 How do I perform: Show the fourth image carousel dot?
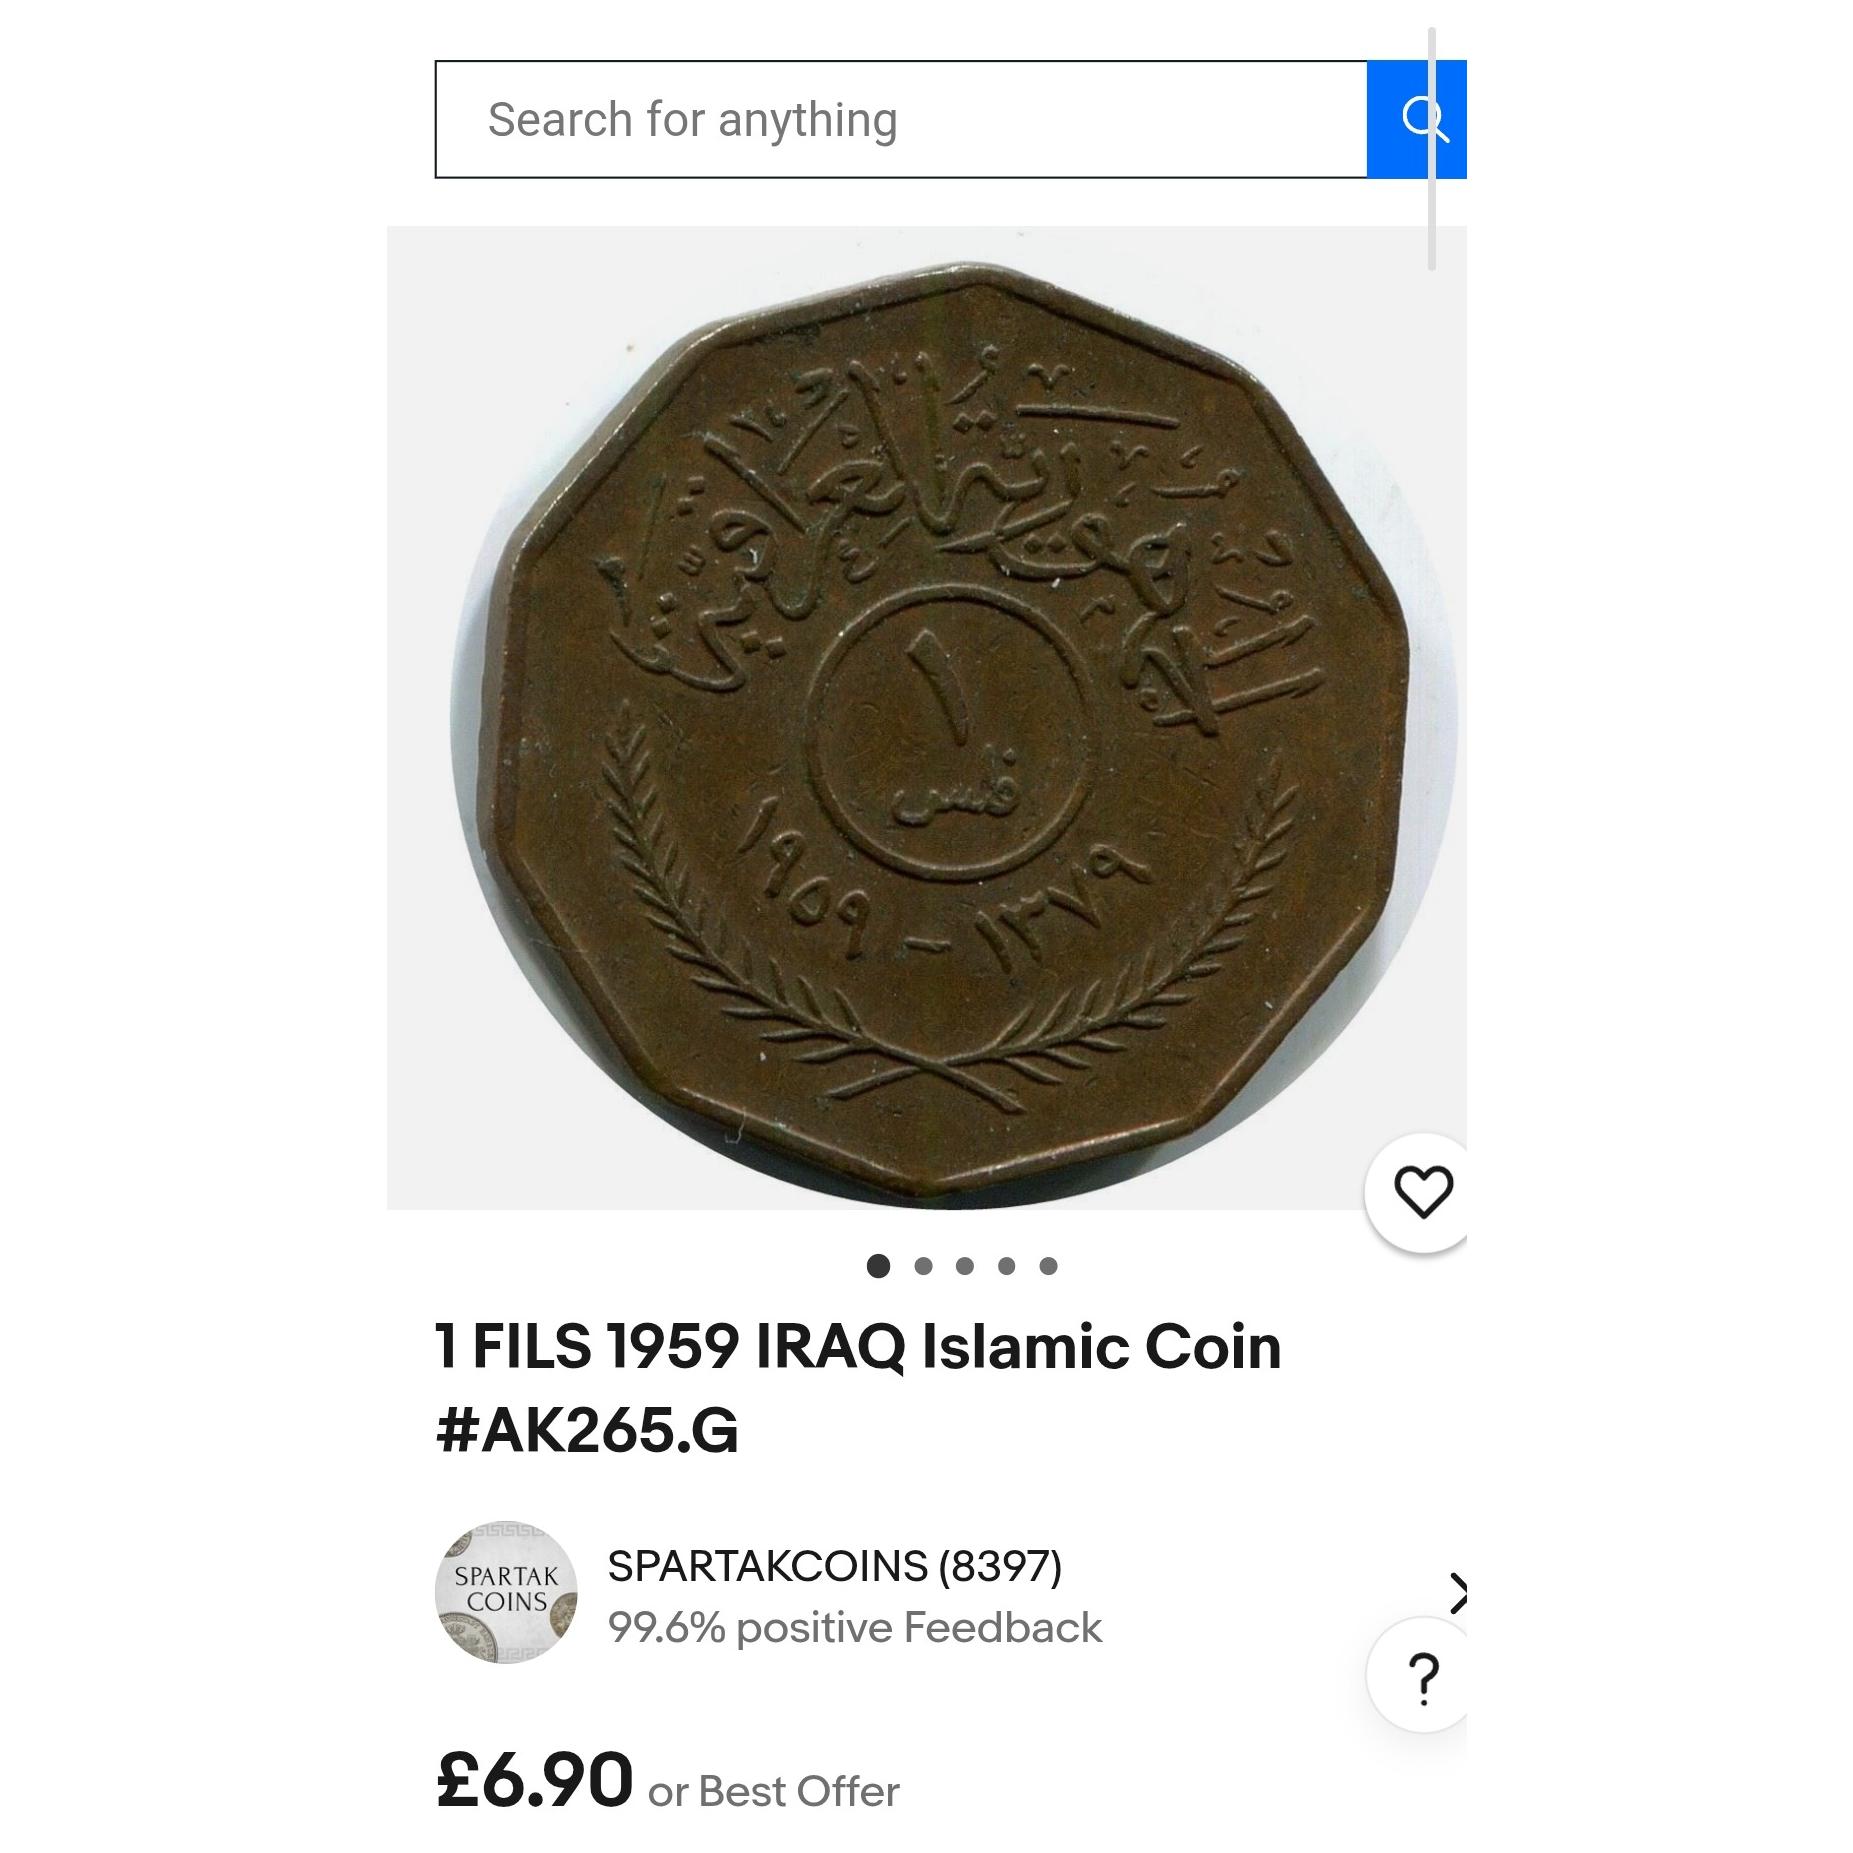[x=1007, y=1266]
